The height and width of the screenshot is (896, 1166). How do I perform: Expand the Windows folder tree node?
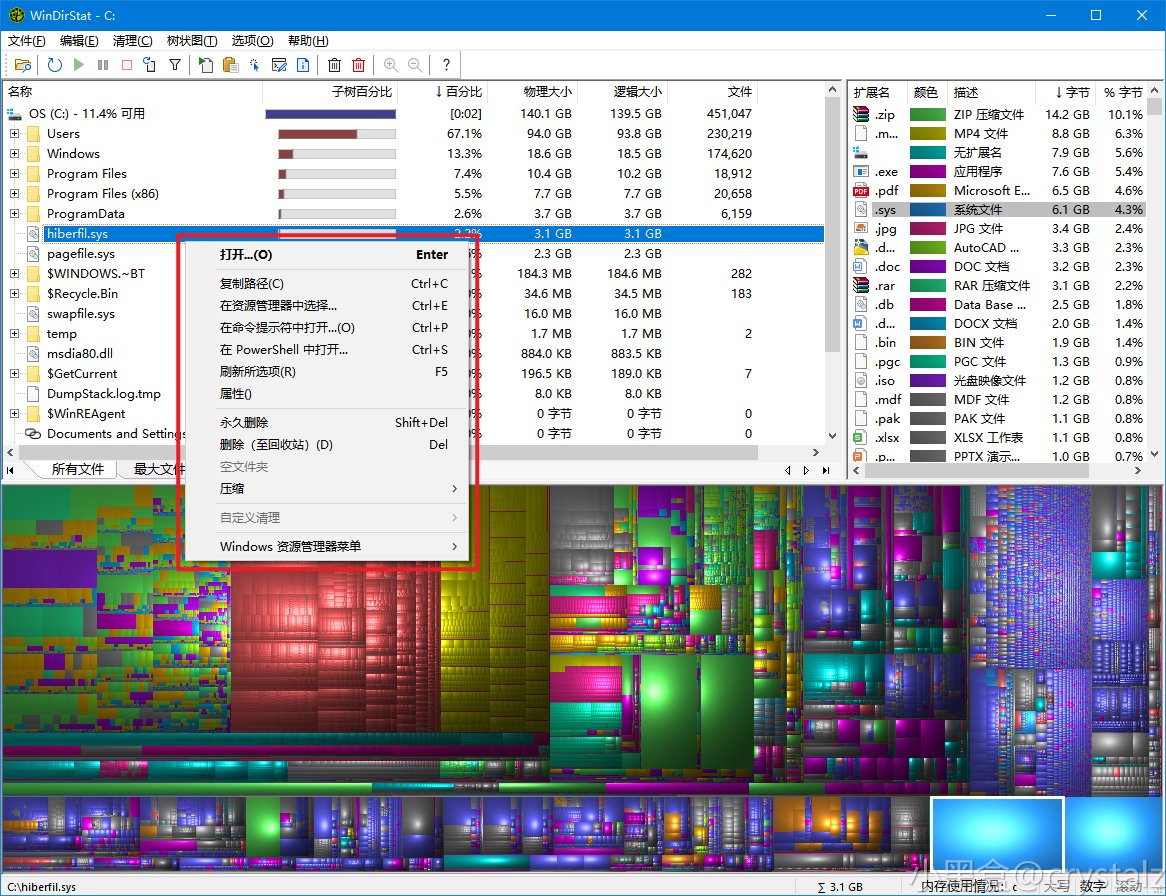tap(14, 154)
